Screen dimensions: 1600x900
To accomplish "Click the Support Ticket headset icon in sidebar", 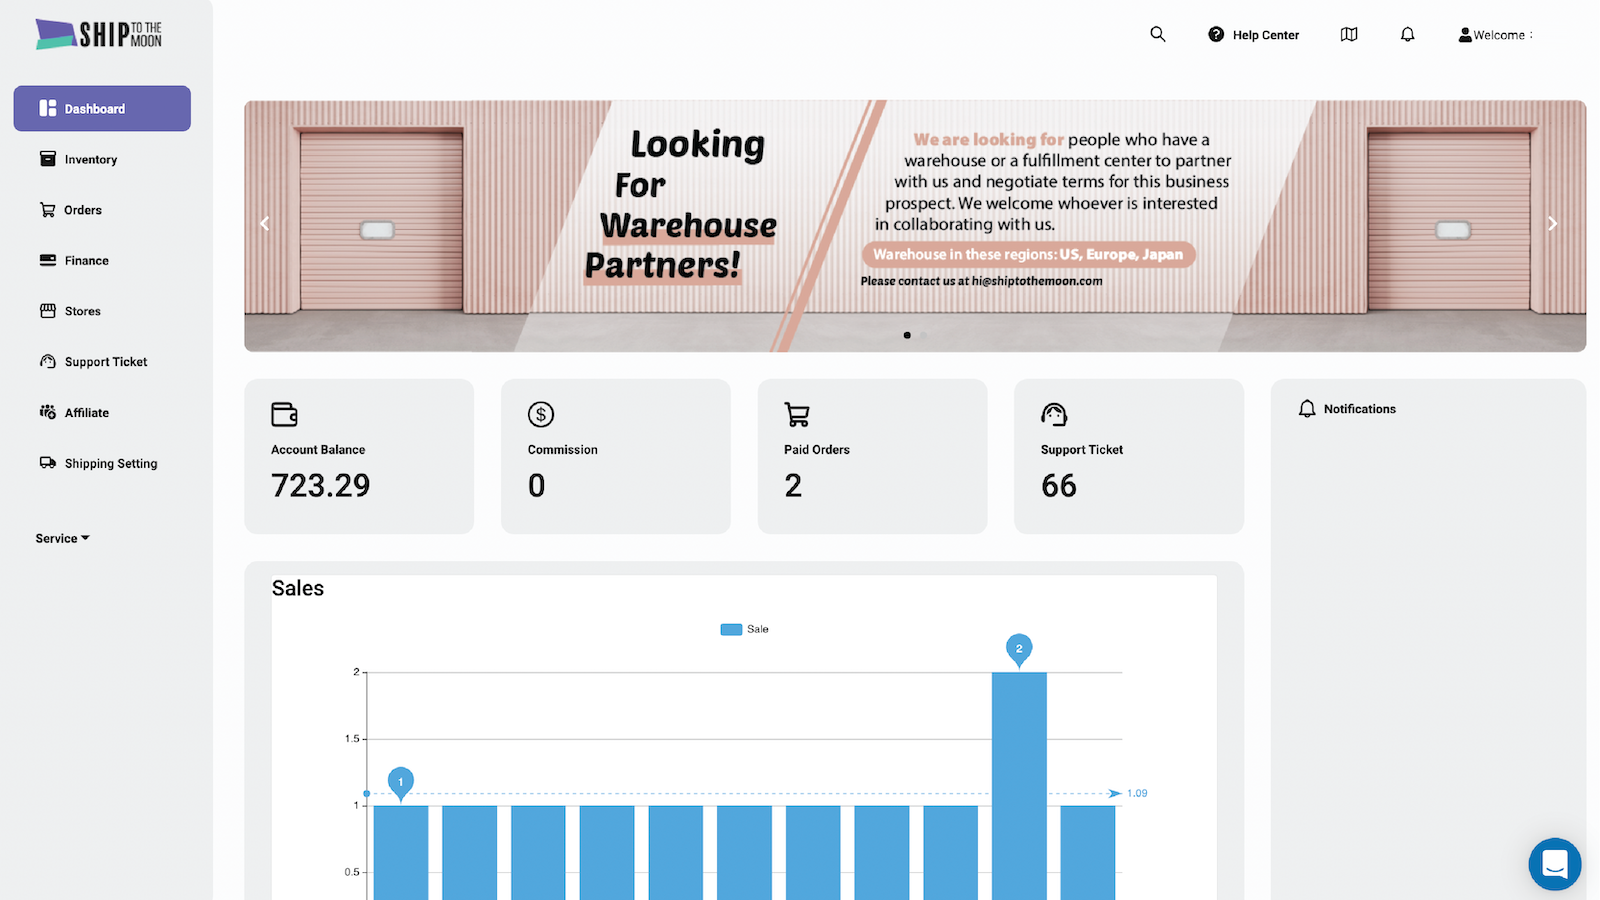I will (48, 361).
